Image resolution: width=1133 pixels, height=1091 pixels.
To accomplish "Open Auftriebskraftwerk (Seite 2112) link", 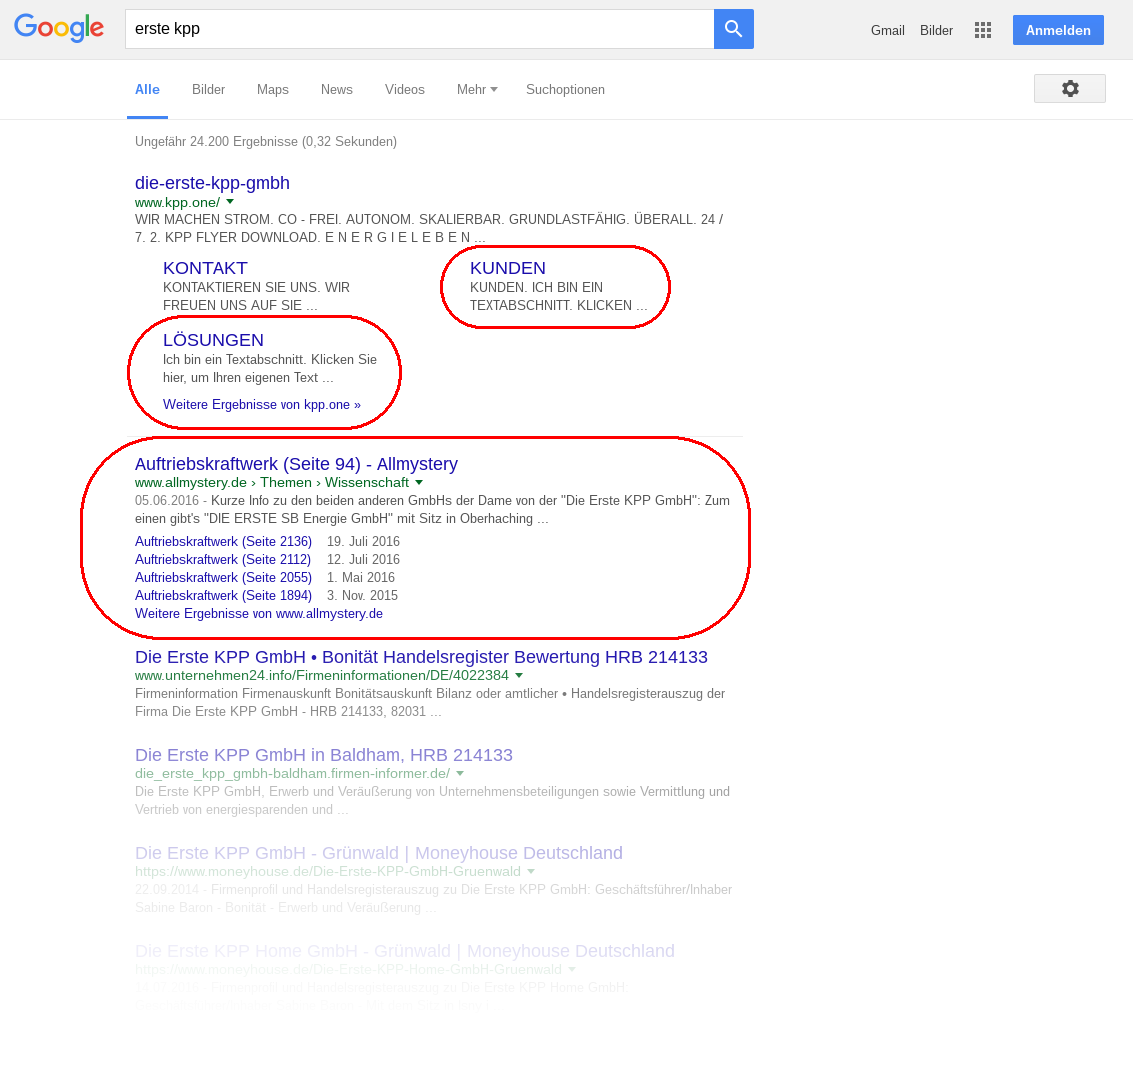I will coord(223,559).
